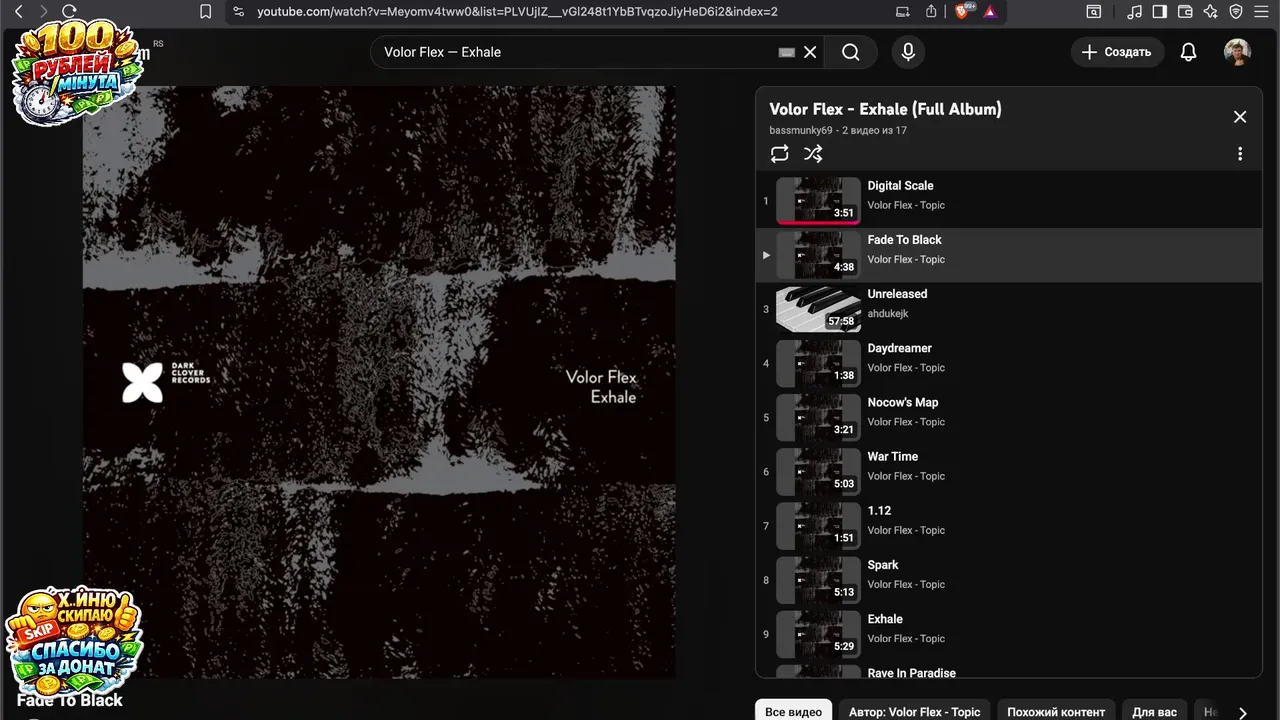
Task: Select Автор: Volor Flex - Topic chip
Action: pos(914,711)
